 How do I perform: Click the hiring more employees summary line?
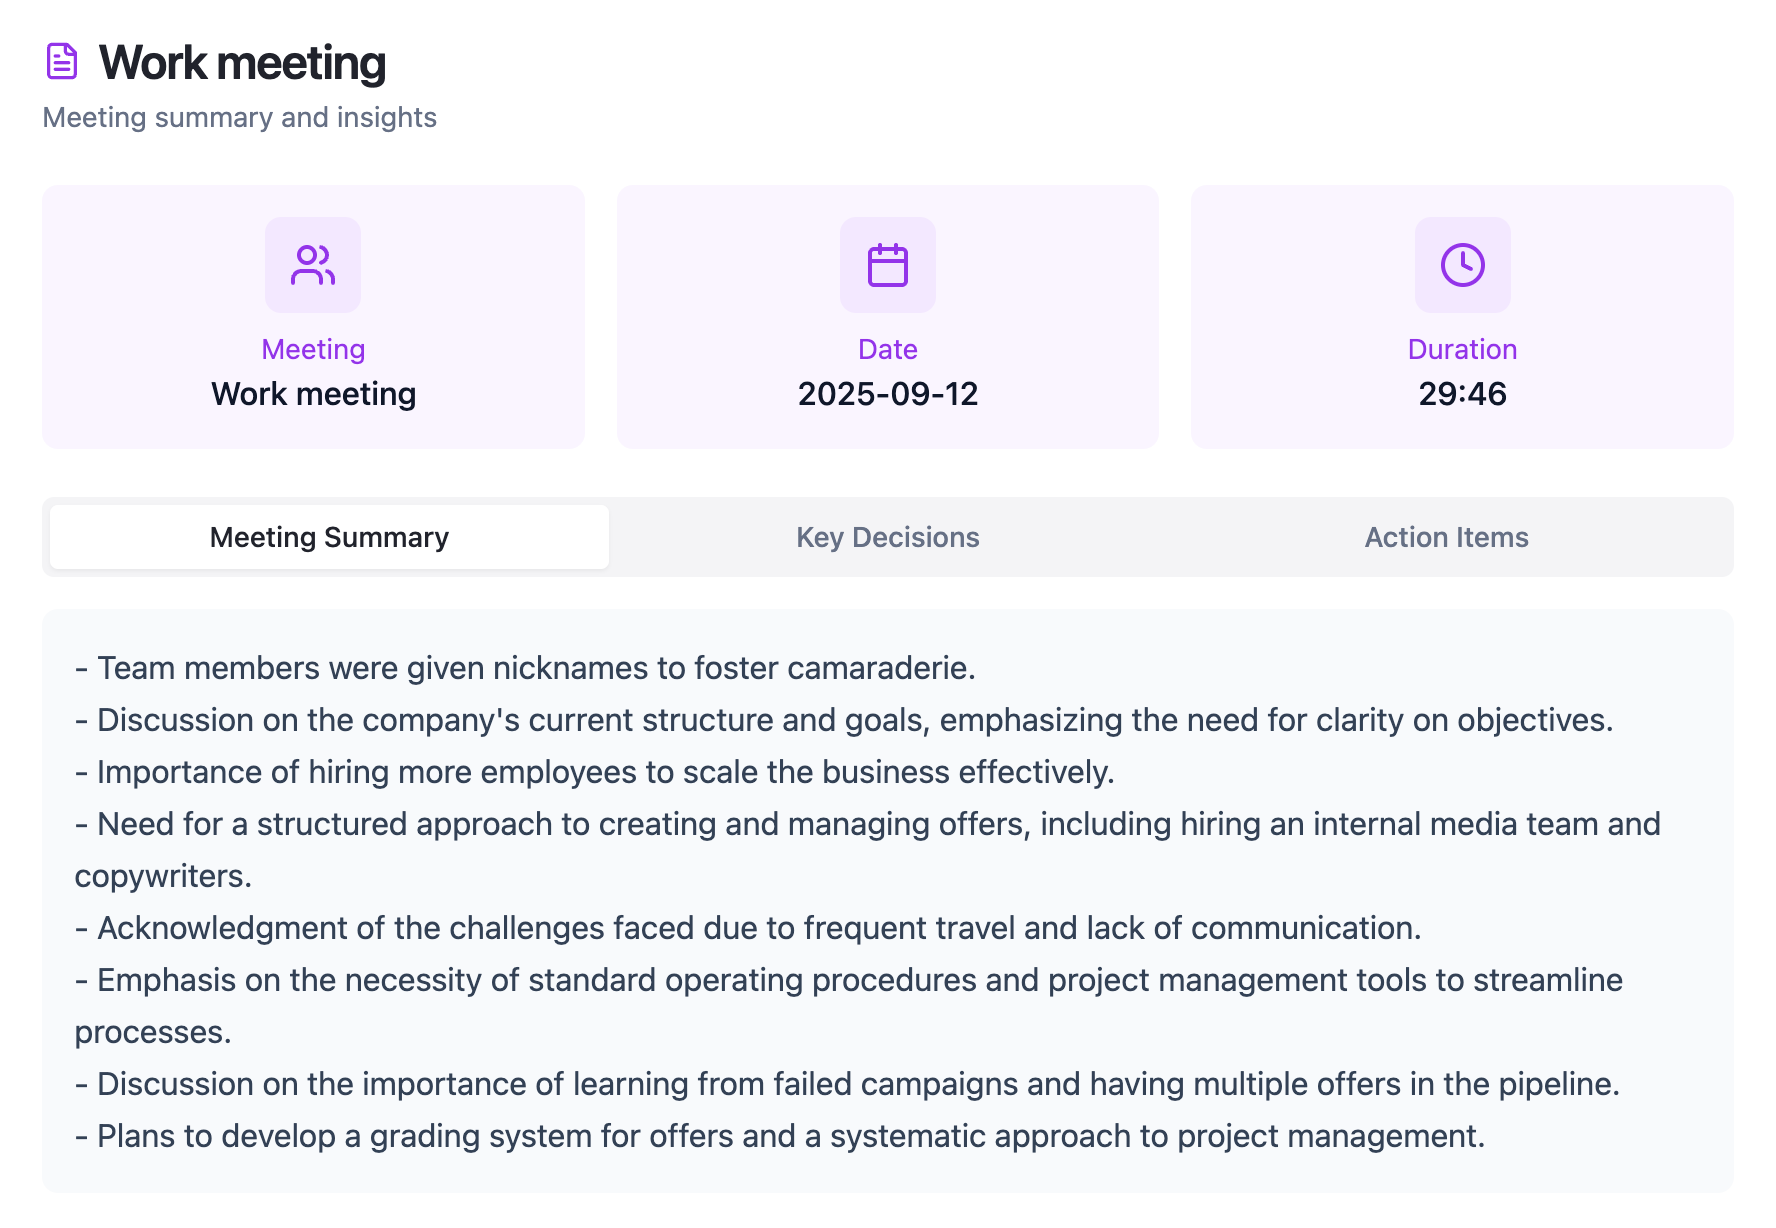coord(595,772)
